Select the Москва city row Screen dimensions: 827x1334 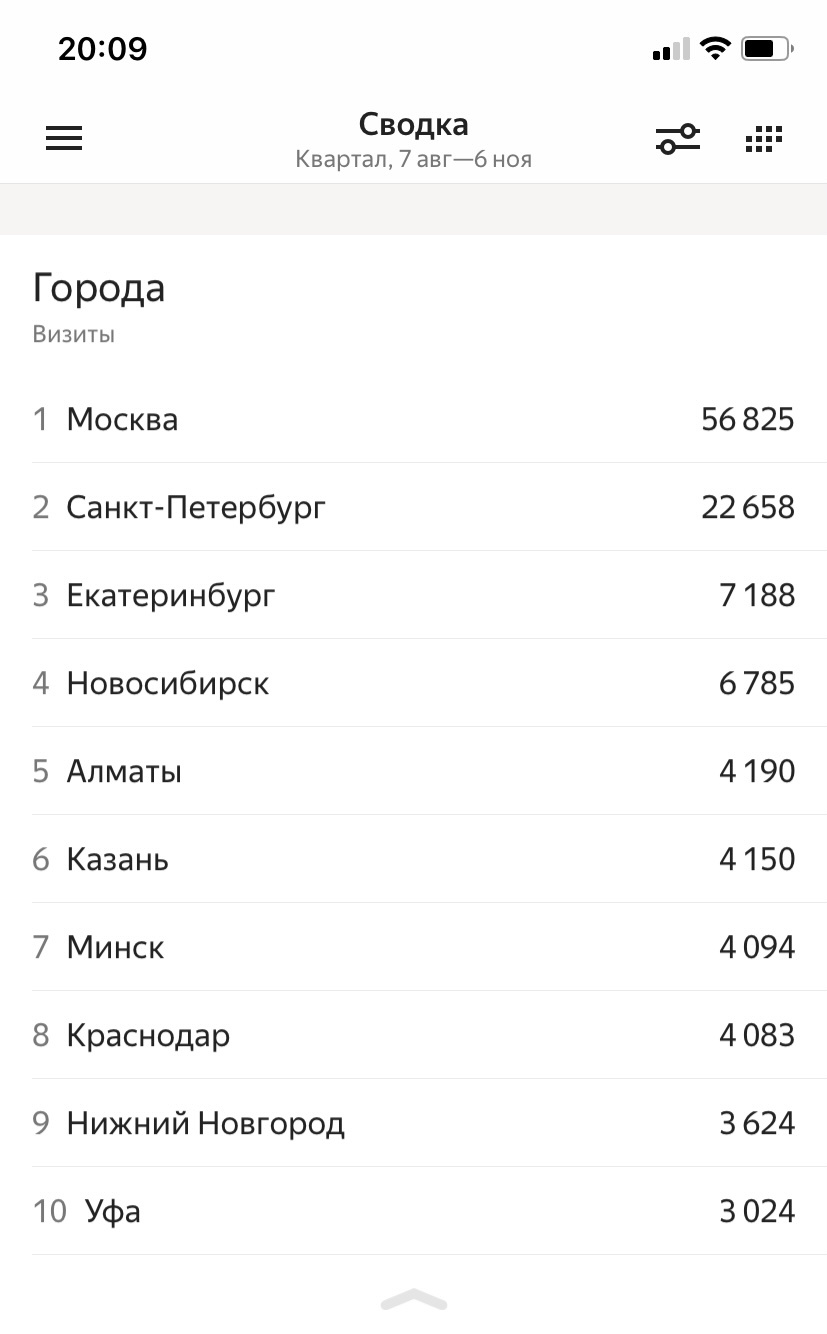(413, 419)
